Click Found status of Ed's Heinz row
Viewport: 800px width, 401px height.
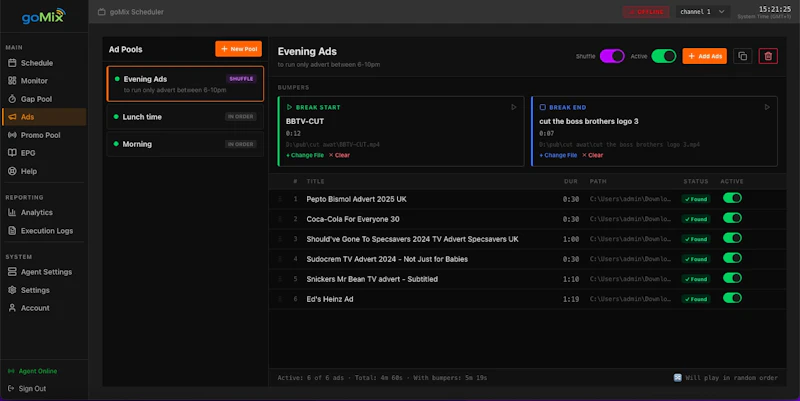[x=696, y=299]
